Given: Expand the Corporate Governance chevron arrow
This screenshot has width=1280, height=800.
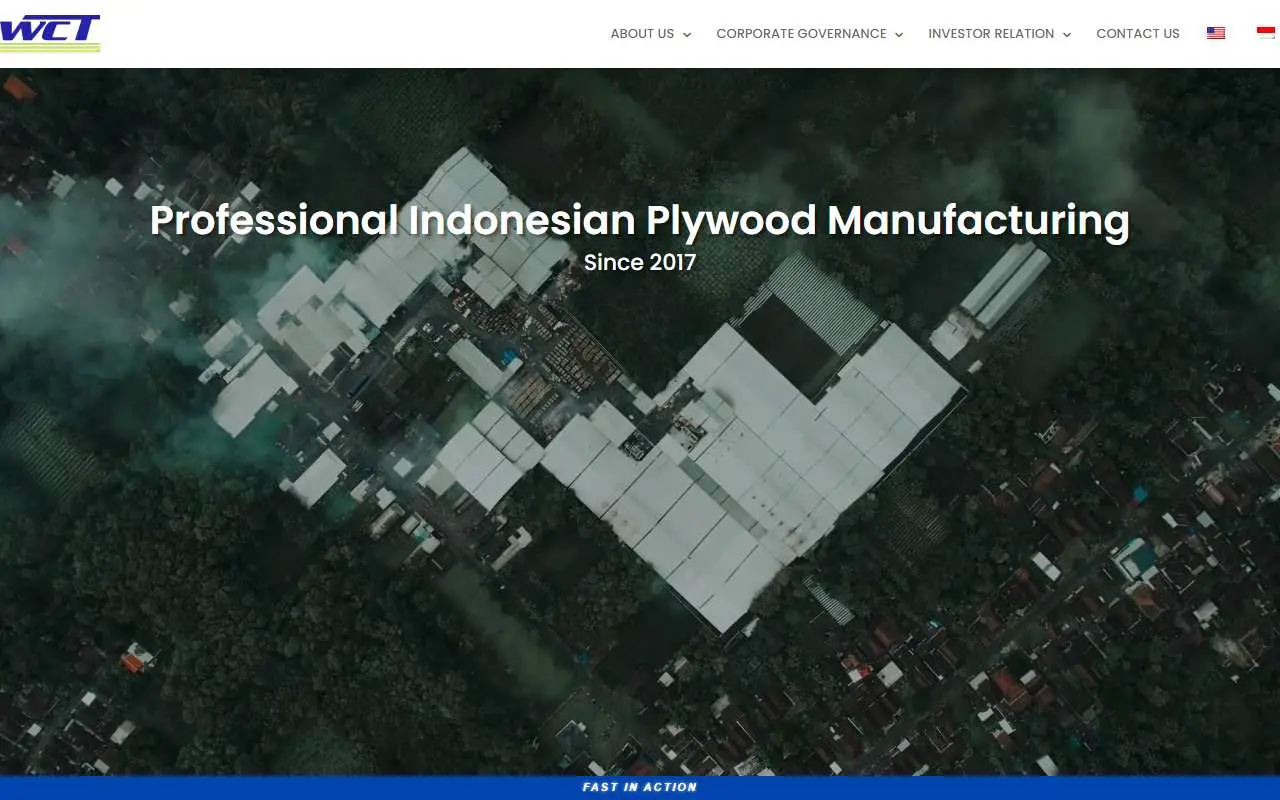Looking at the screenshot, I should pos(899,34).
